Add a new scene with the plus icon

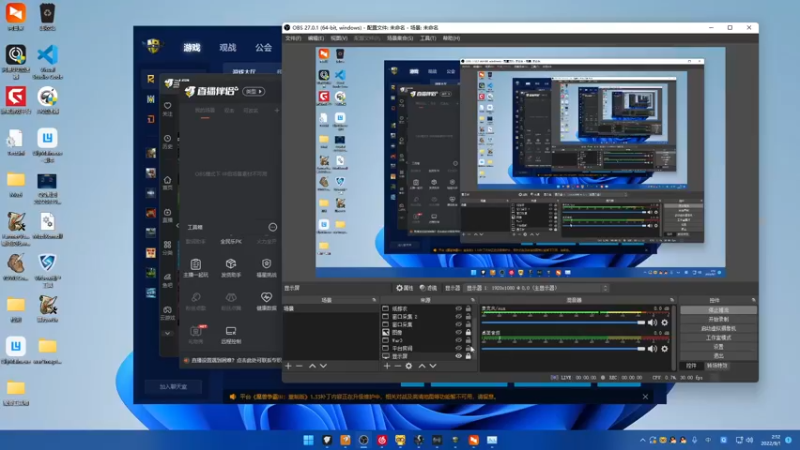(x=288, y=366)
